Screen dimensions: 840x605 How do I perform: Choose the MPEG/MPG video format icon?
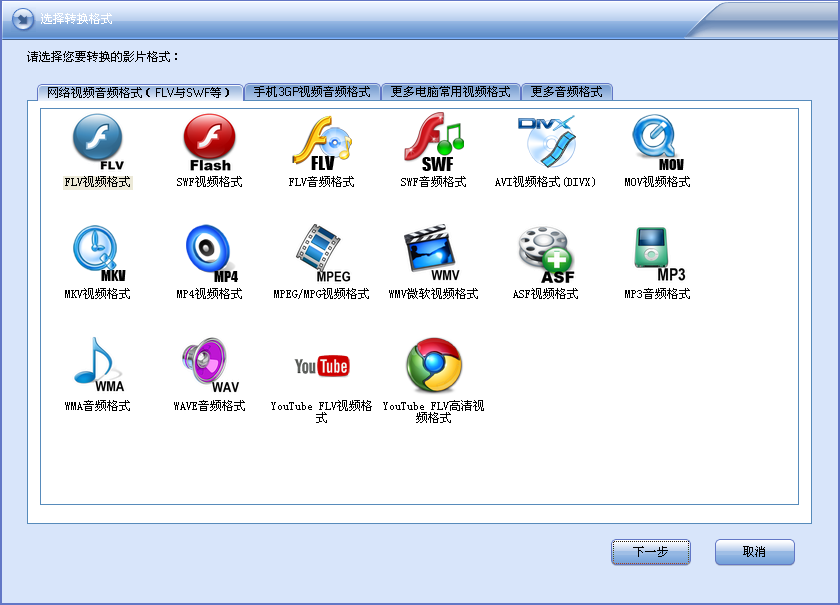tap(321, 254)
